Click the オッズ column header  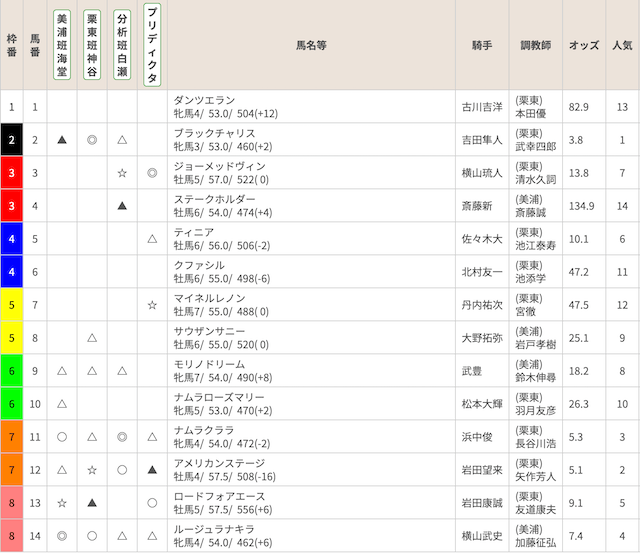(x=584, y=45)
